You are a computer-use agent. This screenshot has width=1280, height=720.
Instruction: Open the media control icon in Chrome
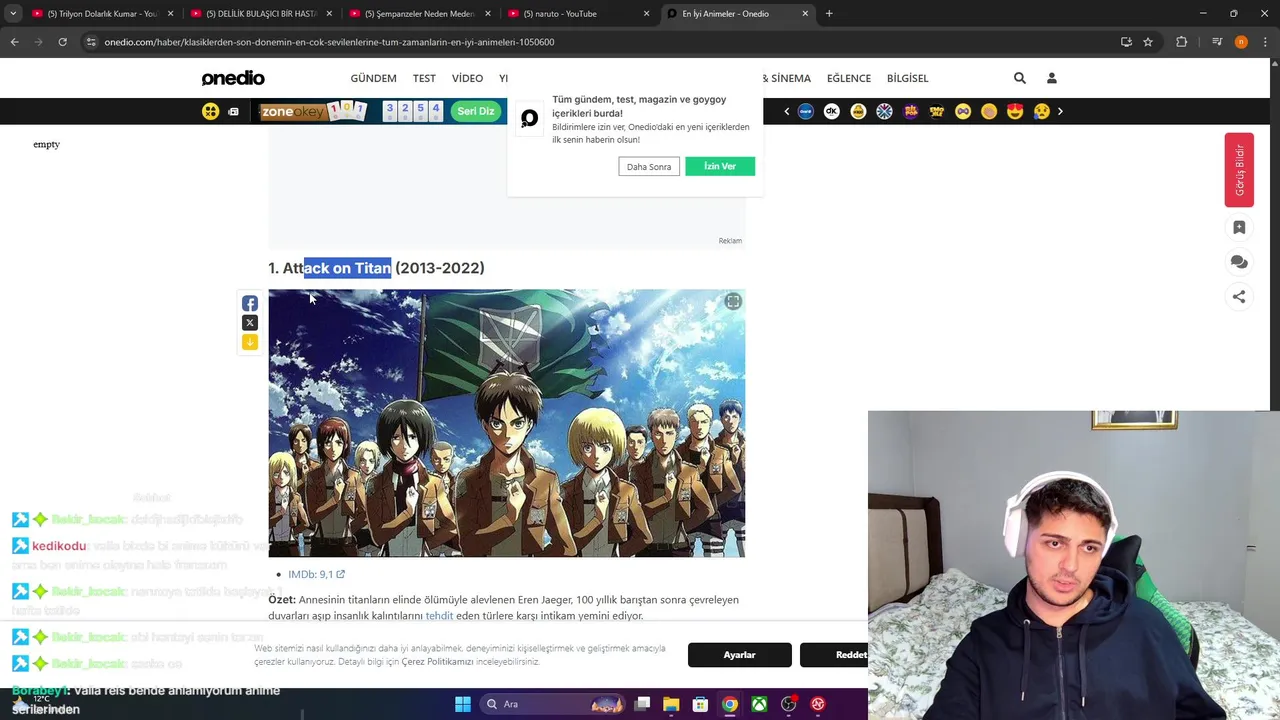click(1217, 42)
